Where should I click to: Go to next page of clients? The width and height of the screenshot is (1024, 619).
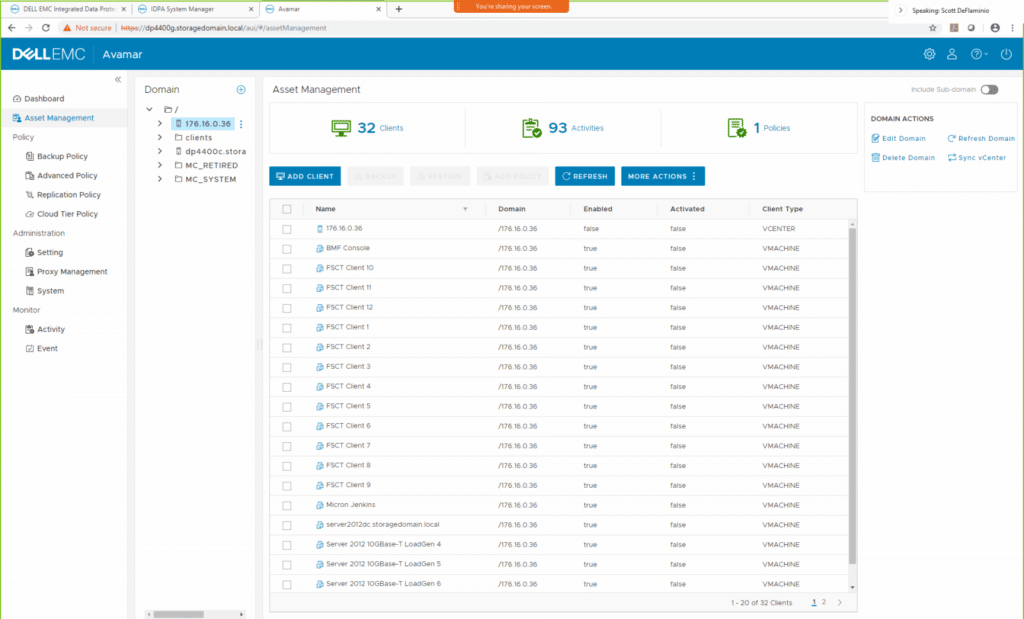click(840, 603)
